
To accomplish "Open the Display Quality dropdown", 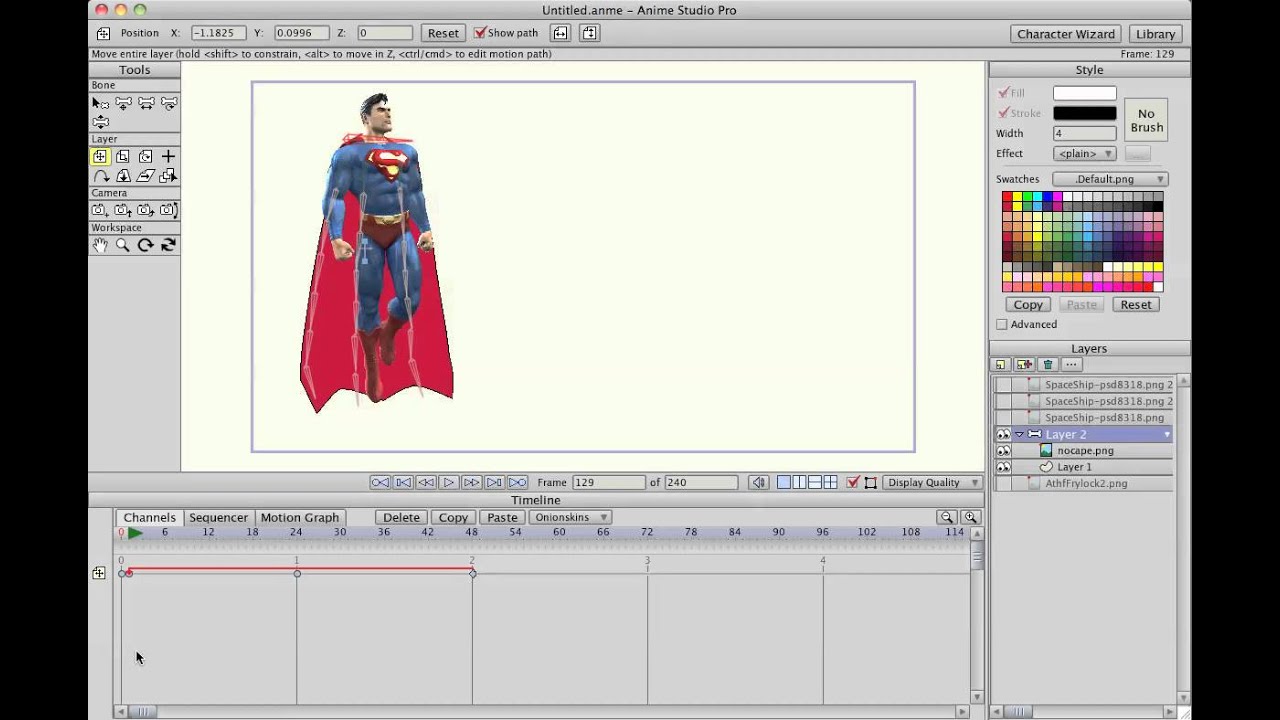I will click(x=932, y=482).
